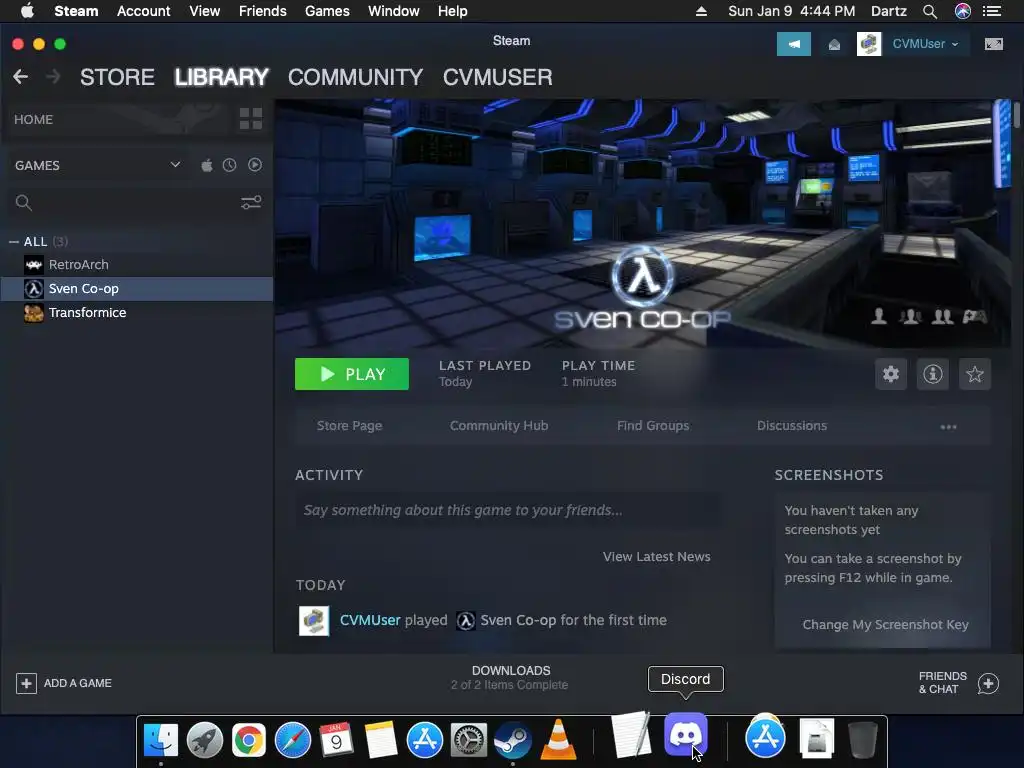Open the Discussions link

pyautogui.click(x=792, y=426)
